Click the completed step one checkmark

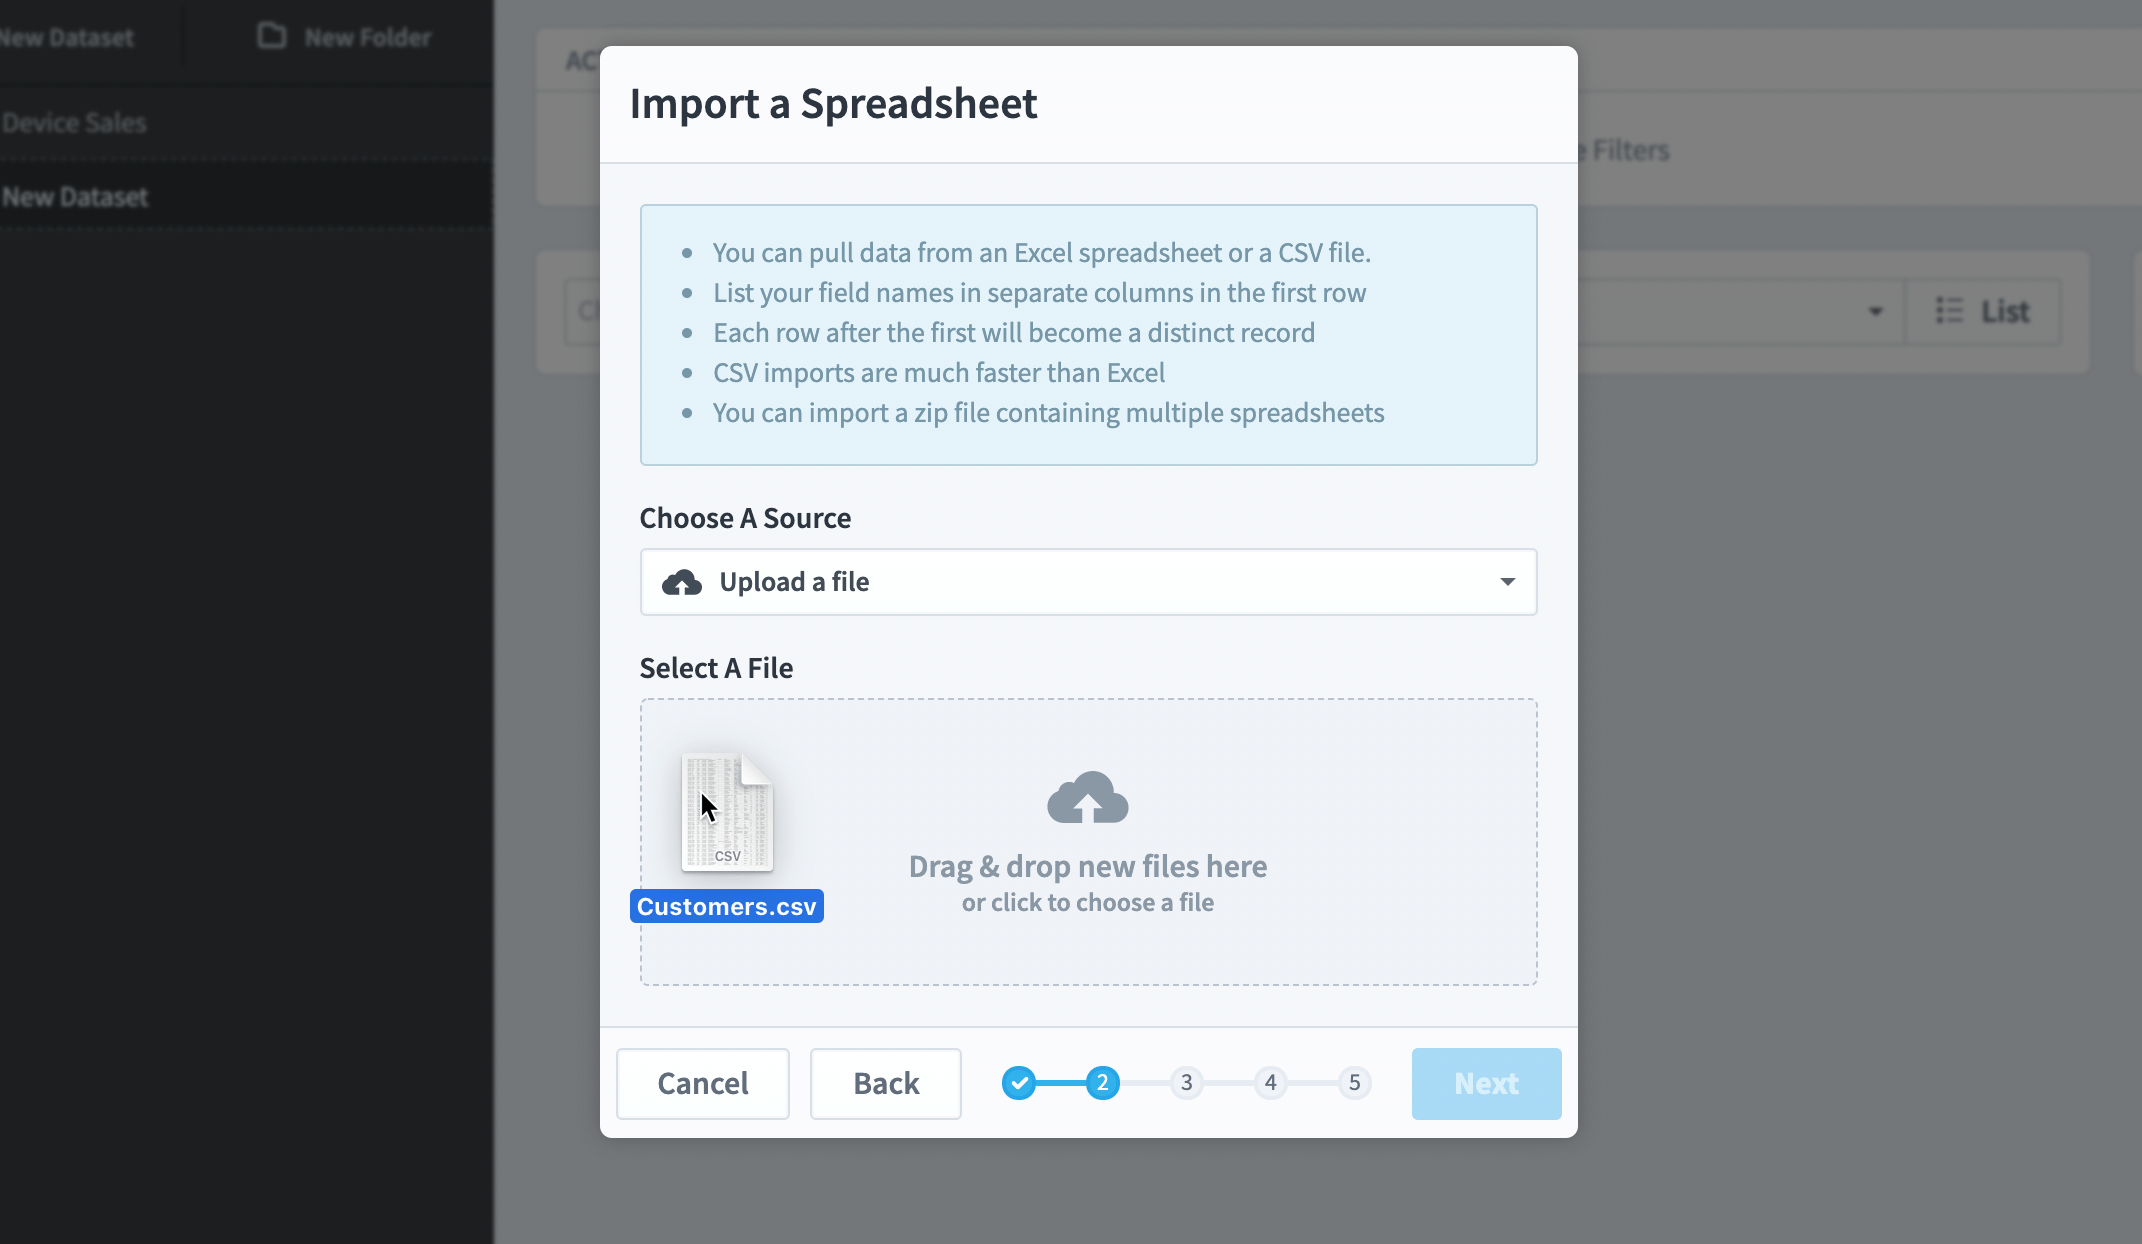[1019, 1083]
